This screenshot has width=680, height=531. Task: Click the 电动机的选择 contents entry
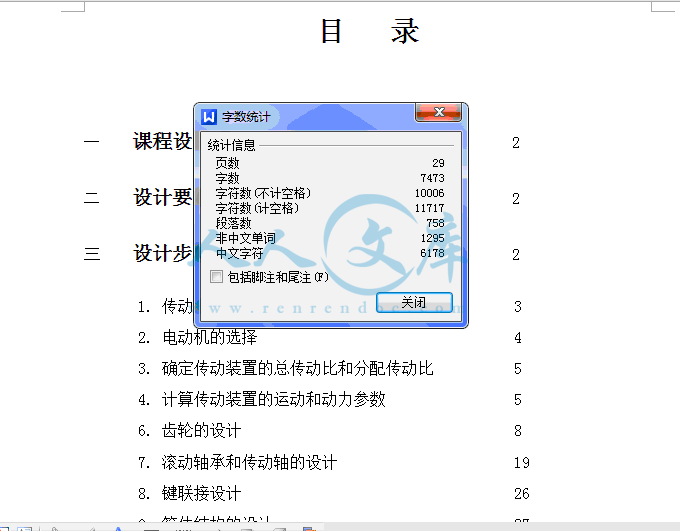coord(210,337)
